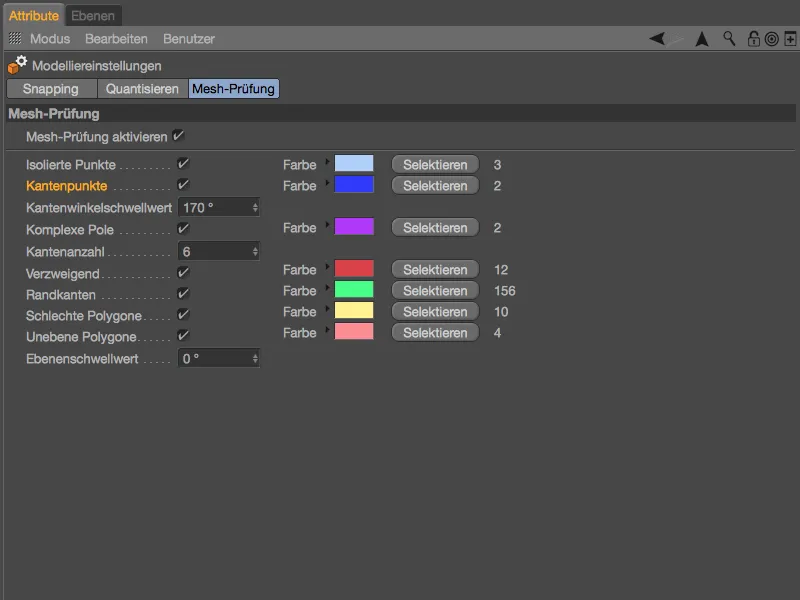
Task: Click the Randkanten count 156
Action: pyautogui.click(x=505, y=291)
